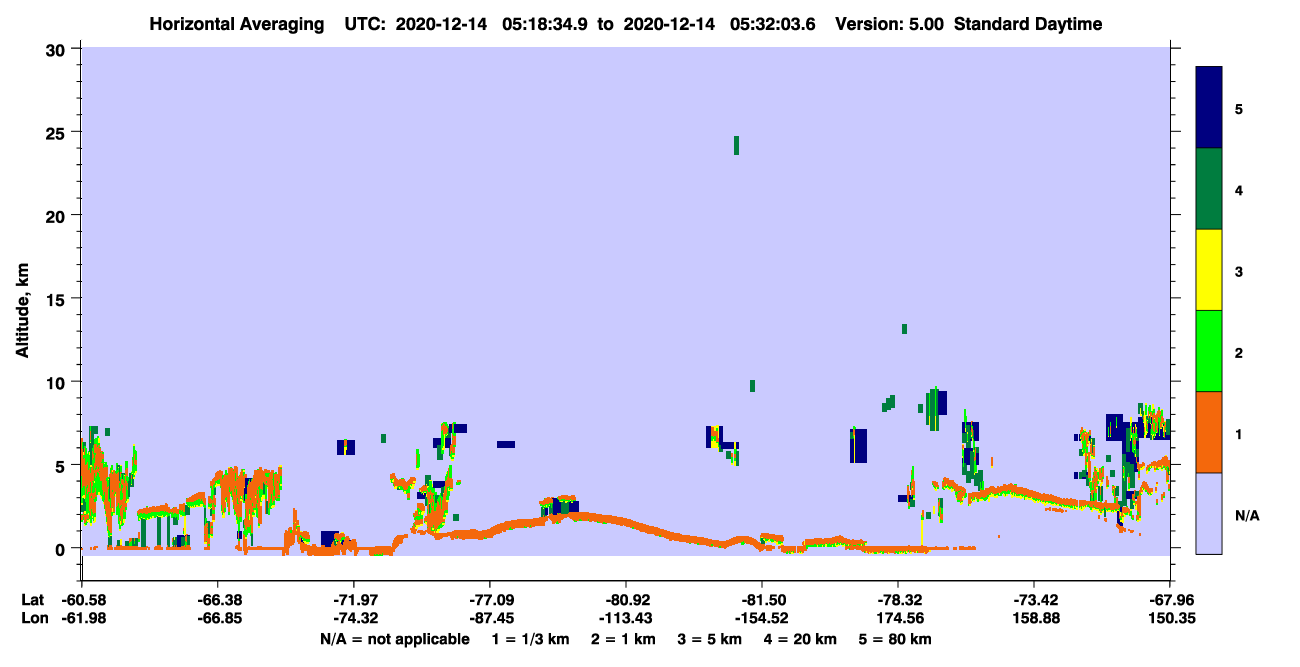Click the 'Version: 5.00' text
The height and width of the screenshot is (667, 1300).
pyautogui.click(x=890, y=24)
